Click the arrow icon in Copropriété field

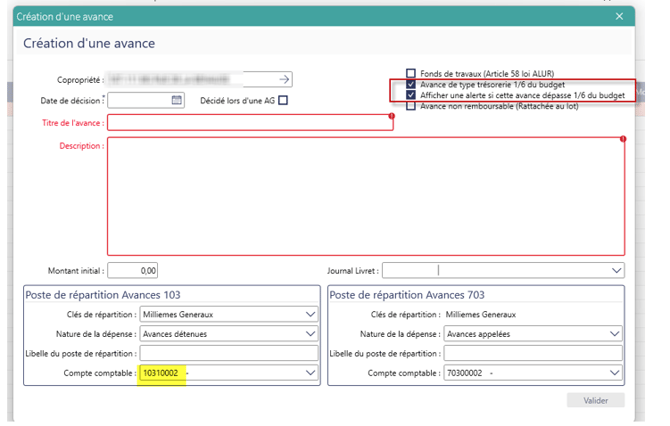(x=284, y=79)
